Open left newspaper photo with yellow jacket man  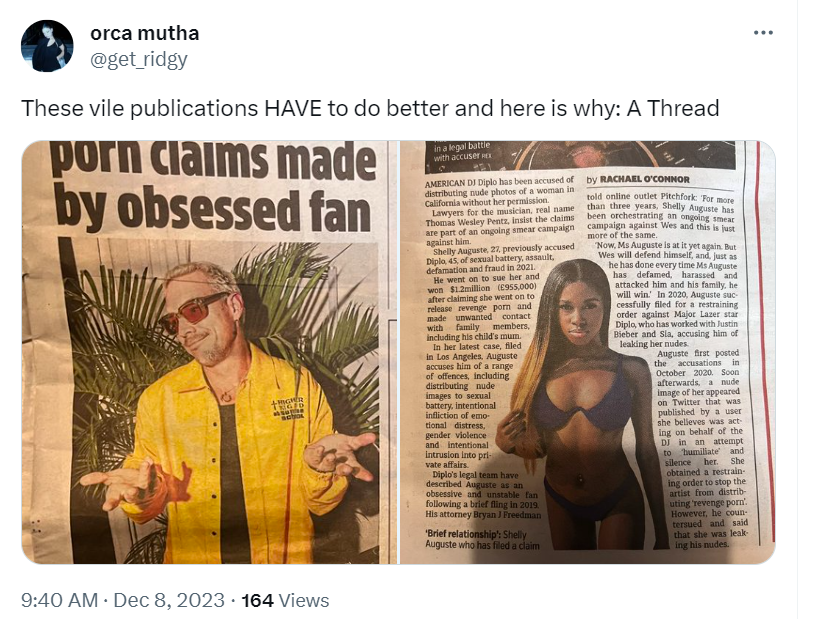[209, 352]
